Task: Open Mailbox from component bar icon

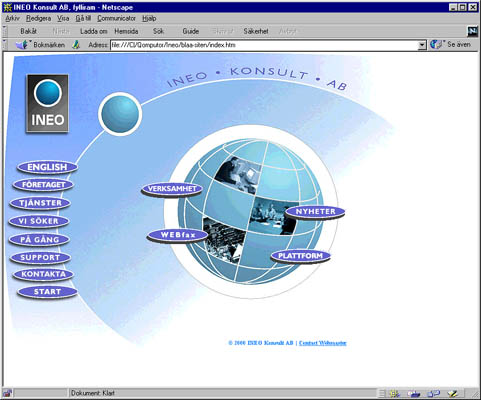Action: 414,394
